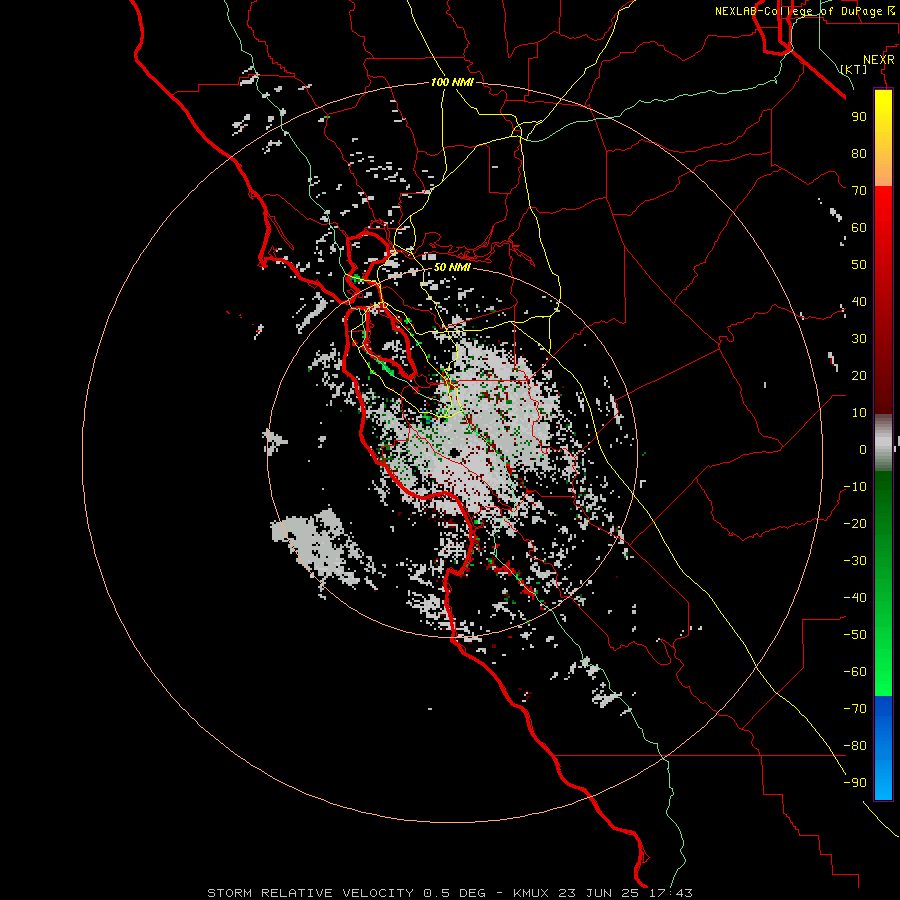900x900 pixels.
Task: Click the -10 knot label on color scale
Action: [x=855, y=487]
